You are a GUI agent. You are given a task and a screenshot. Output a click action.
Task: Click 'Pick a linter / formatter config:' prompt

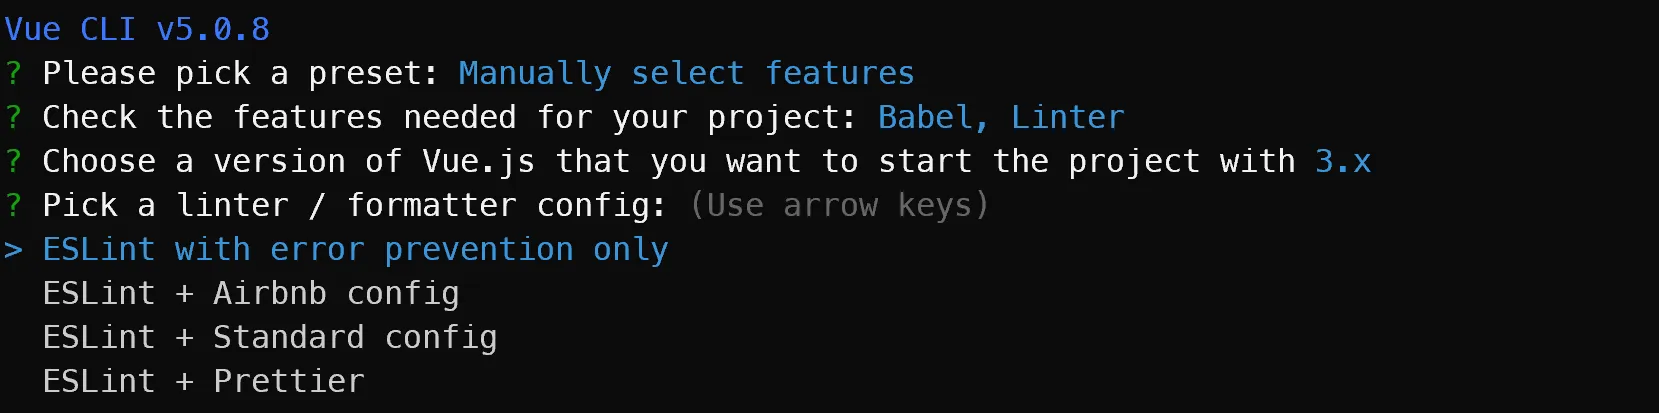pyautogui.click(x=354, y=205)
